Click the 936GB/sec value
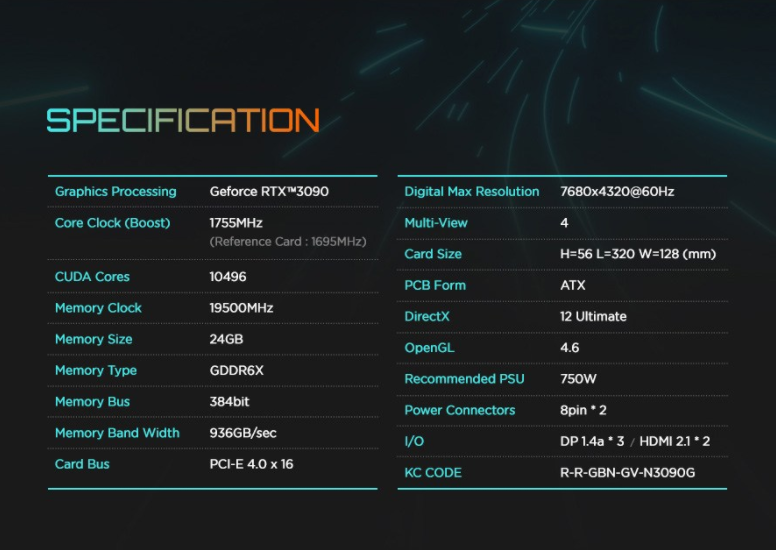The height and width of the screenshot is (550, 776). (242, 433)
